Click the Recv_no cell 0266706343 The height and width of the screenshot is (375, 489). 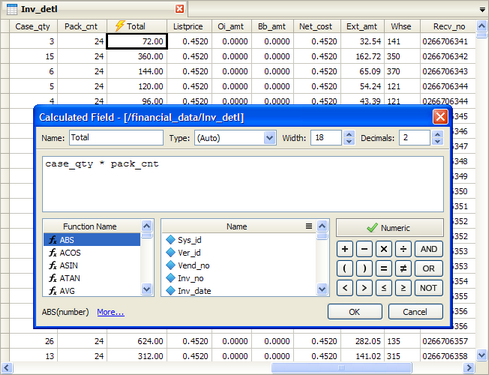pos(448,71)
